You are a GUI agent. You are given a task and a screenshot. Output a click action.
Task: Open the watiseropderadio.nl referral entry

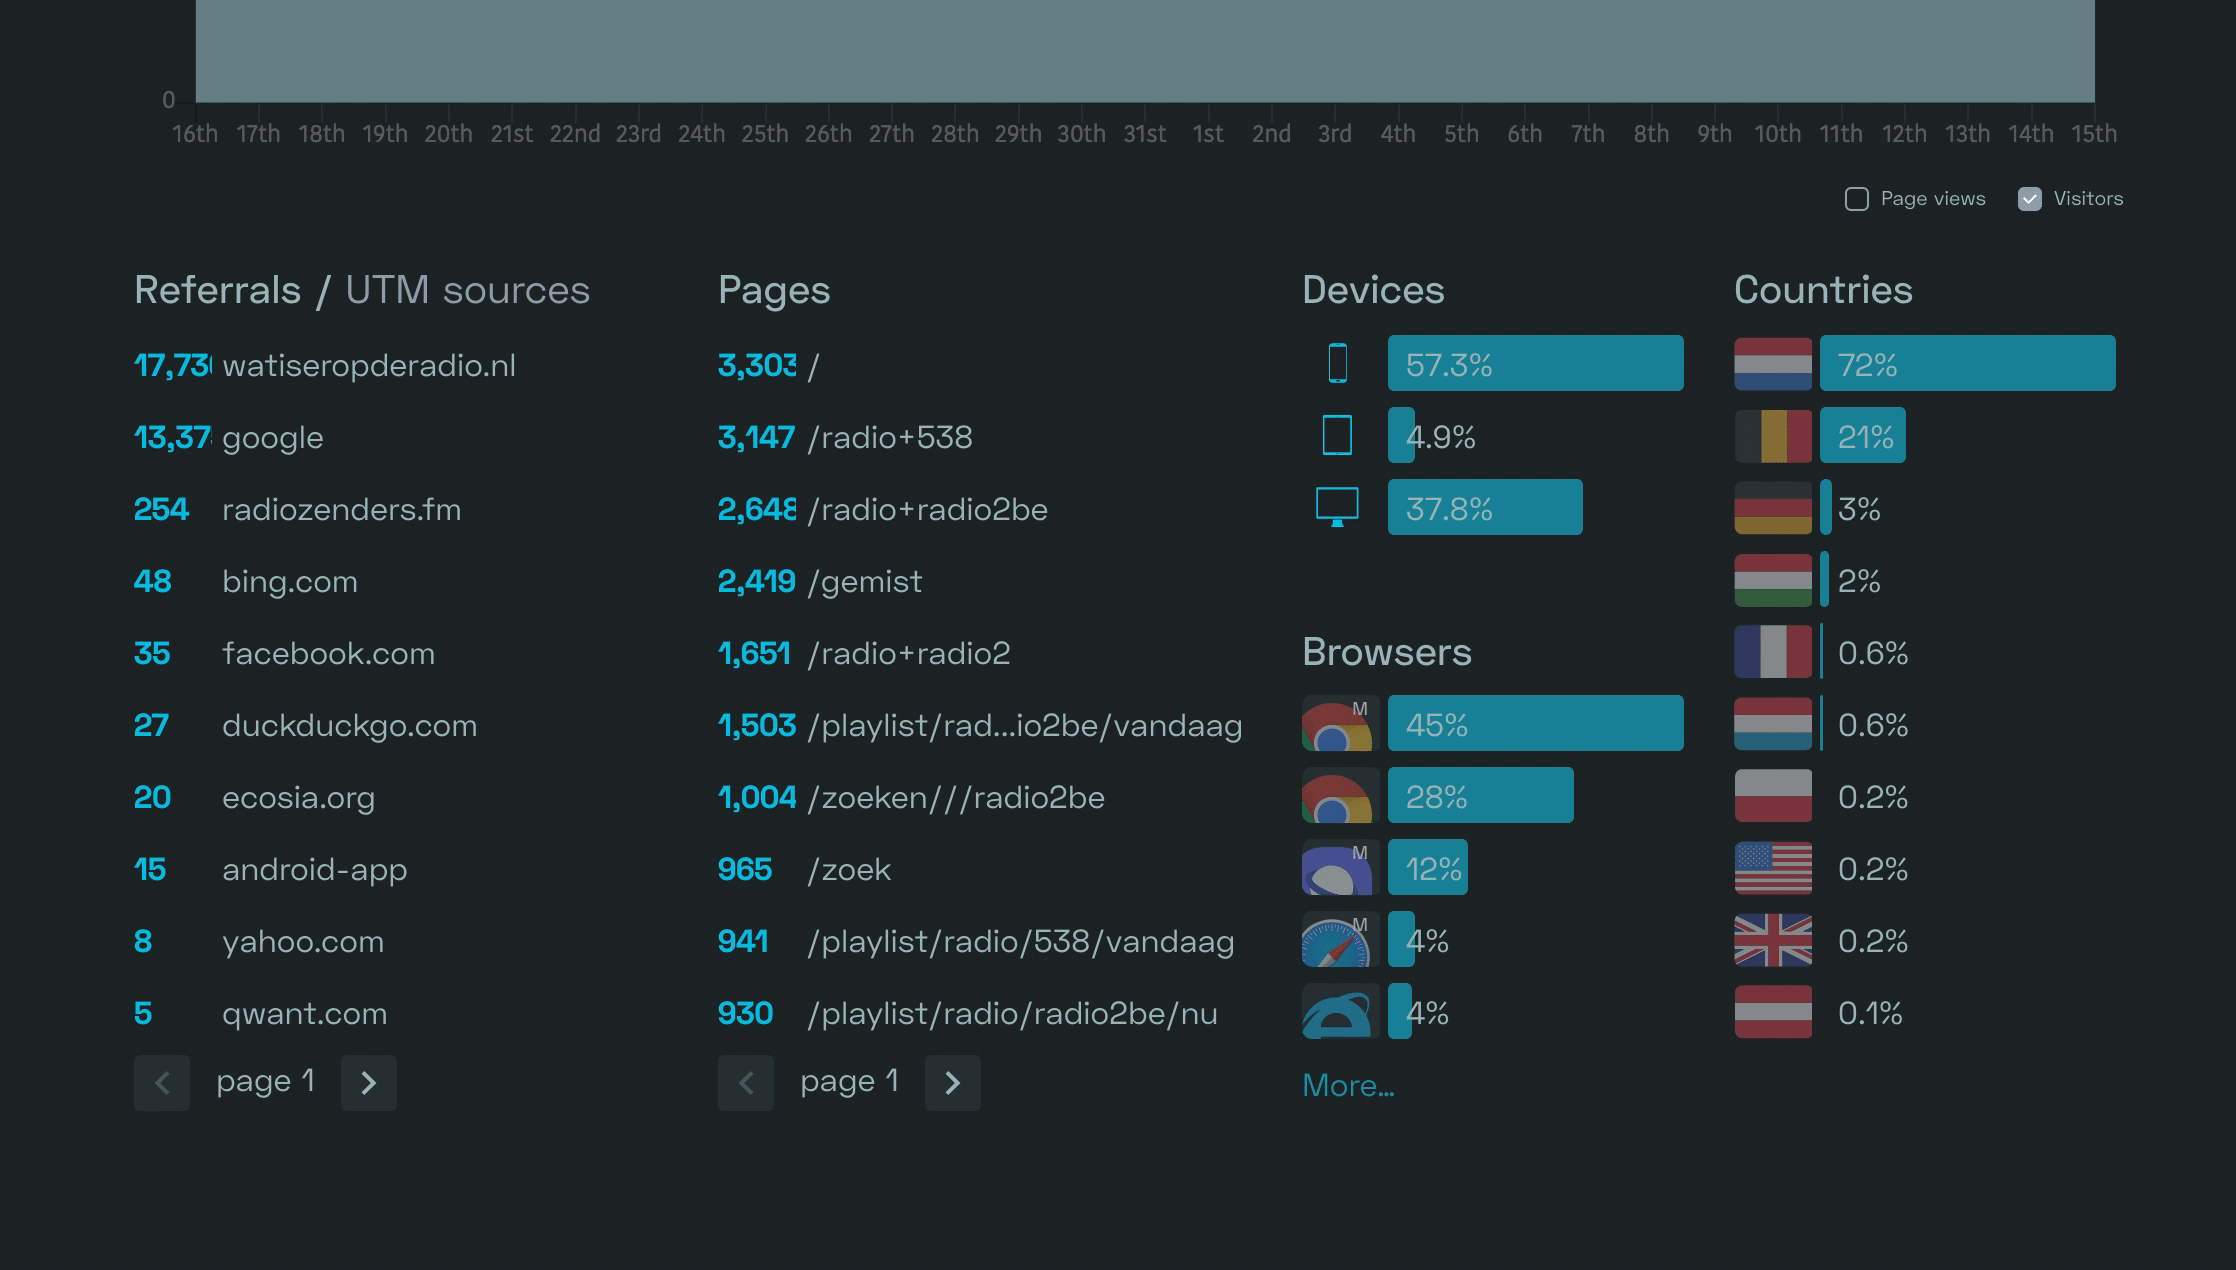(369, 364)
